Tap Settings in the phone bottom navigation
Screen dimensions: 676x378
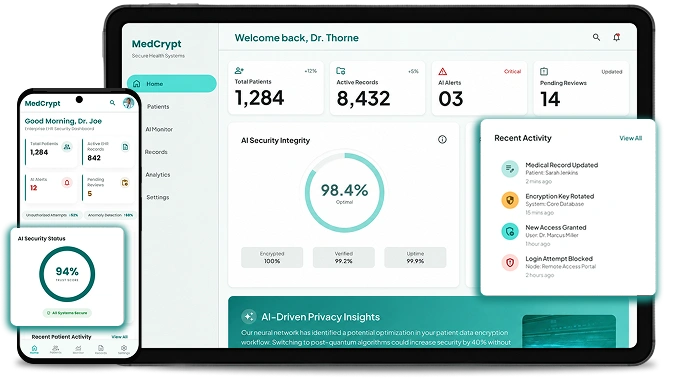click(x=124, y=349)
